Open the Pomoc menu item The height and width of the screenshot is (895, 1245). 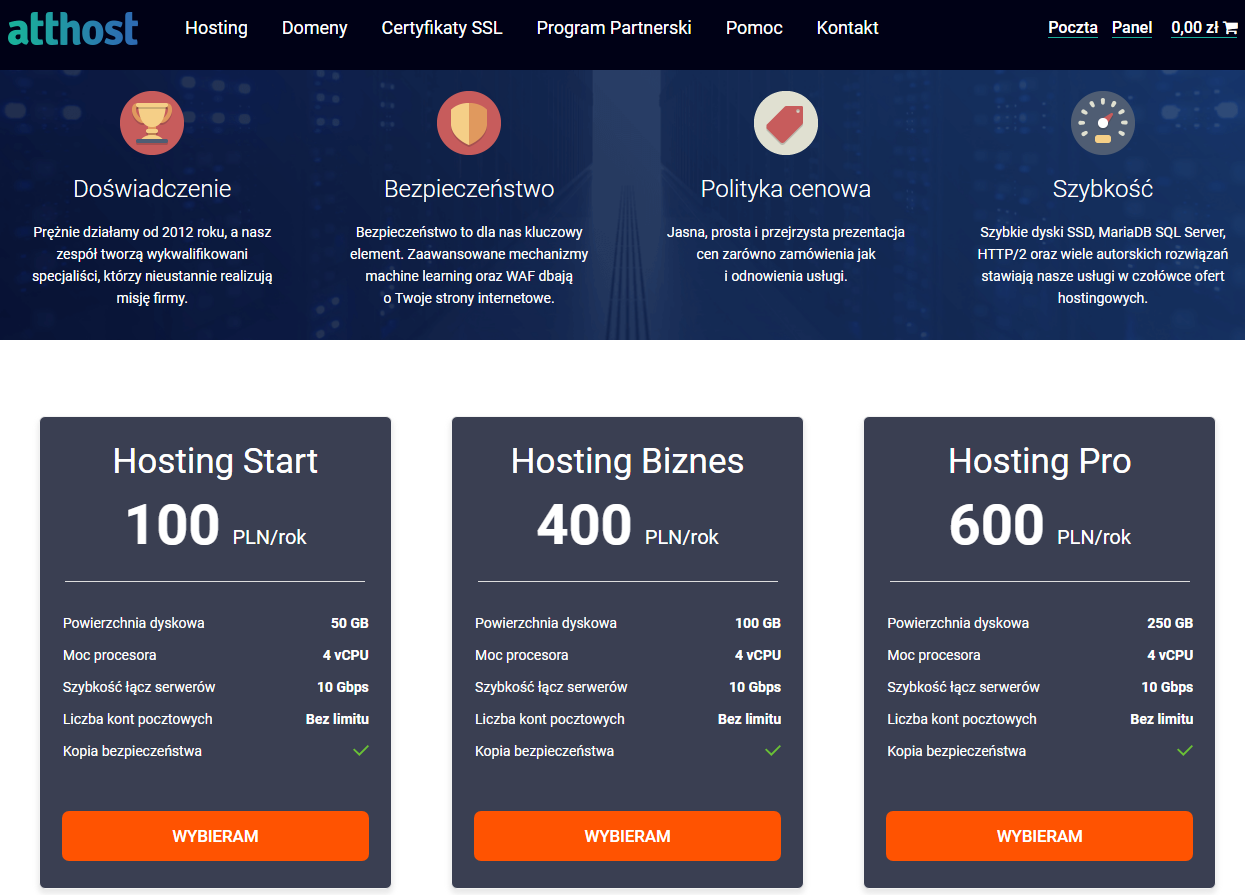[754, 28]
